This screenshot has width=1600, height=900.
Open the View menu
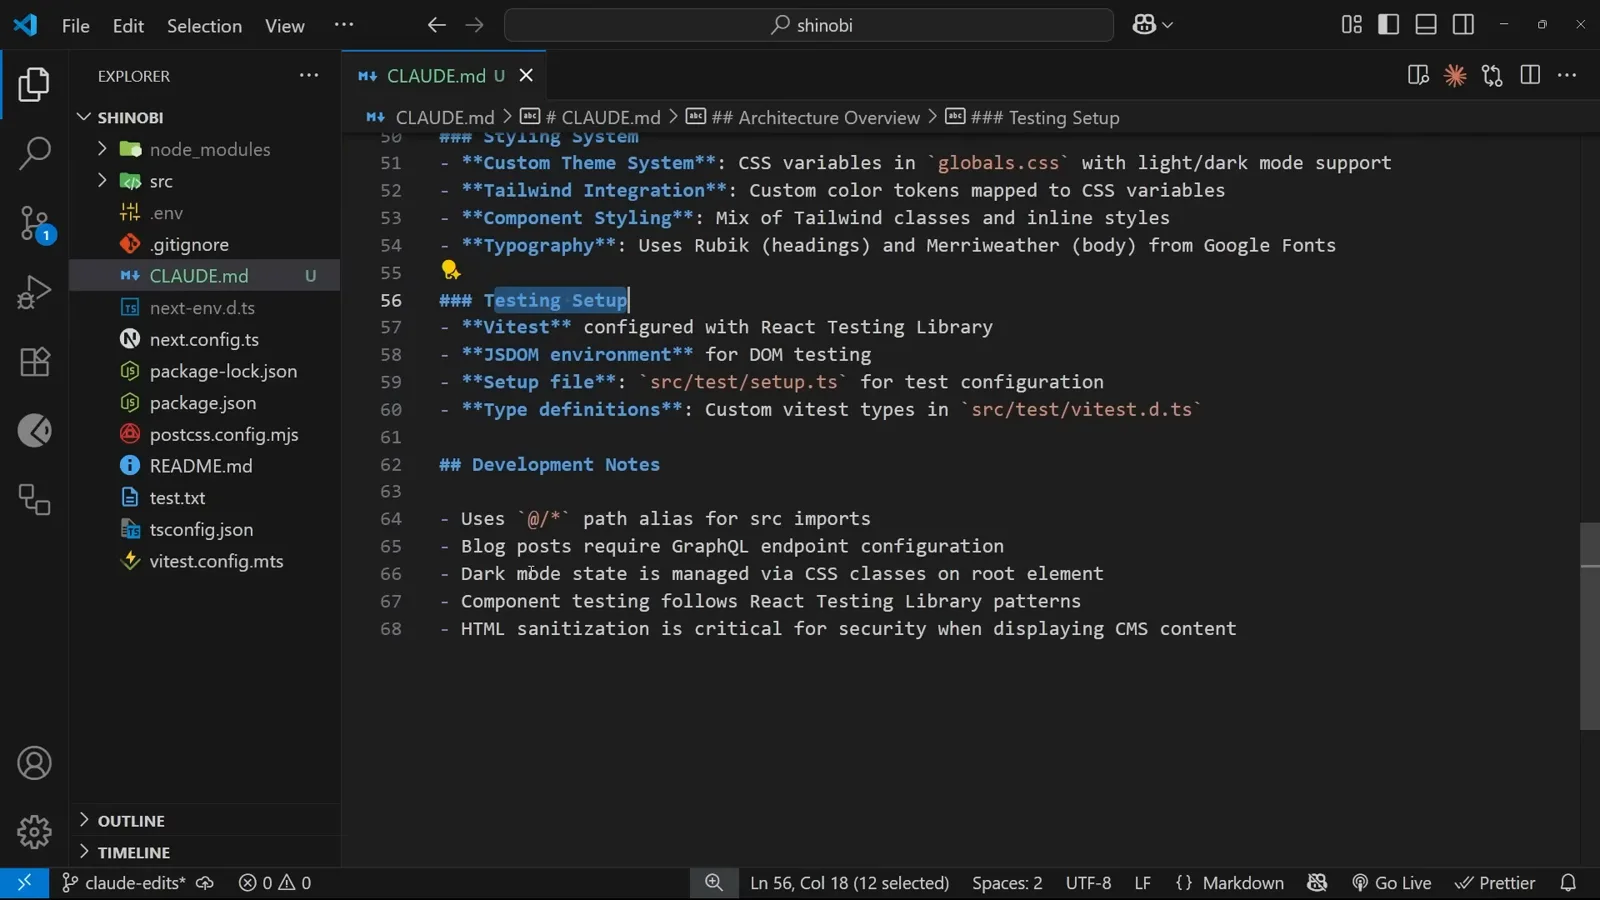click(285, 26)
